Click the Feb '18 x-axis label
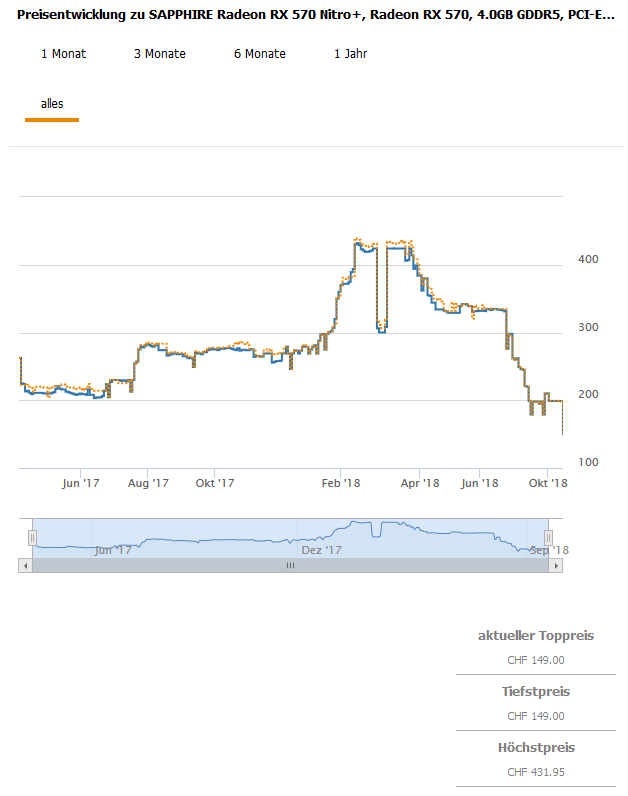 click(340, 483)
